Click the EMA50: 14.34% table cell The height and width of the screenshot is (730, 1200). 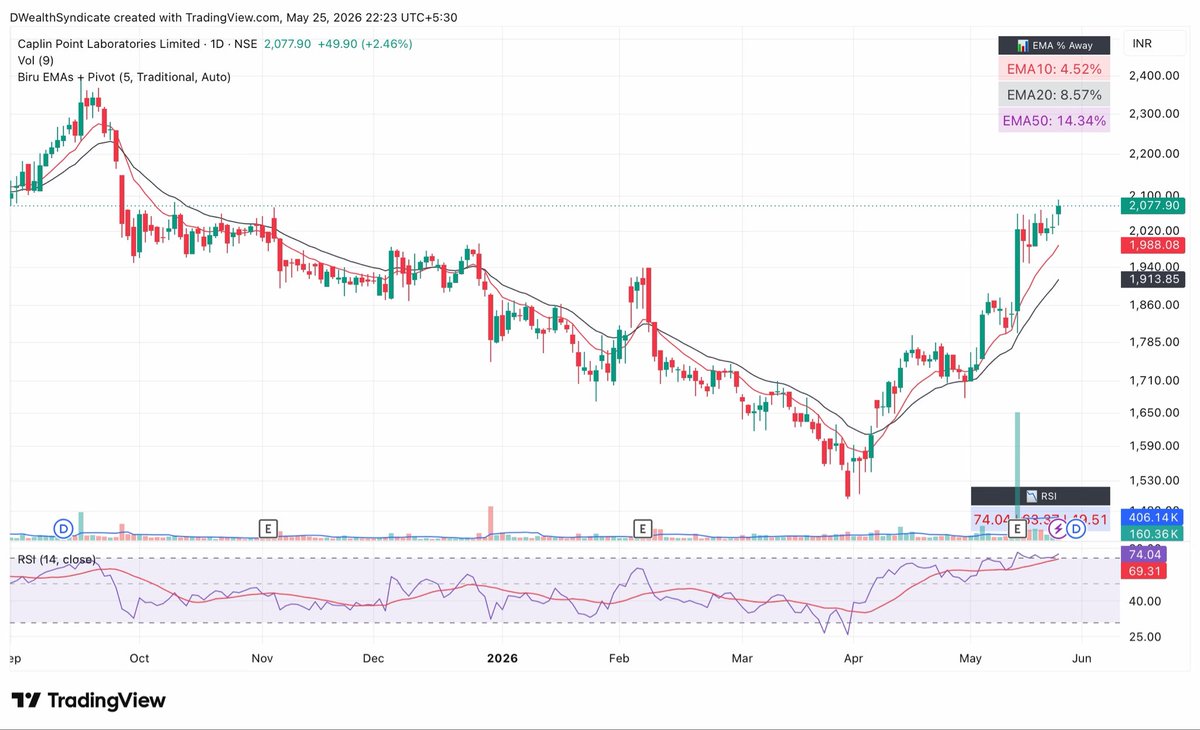click(1054, 121)
